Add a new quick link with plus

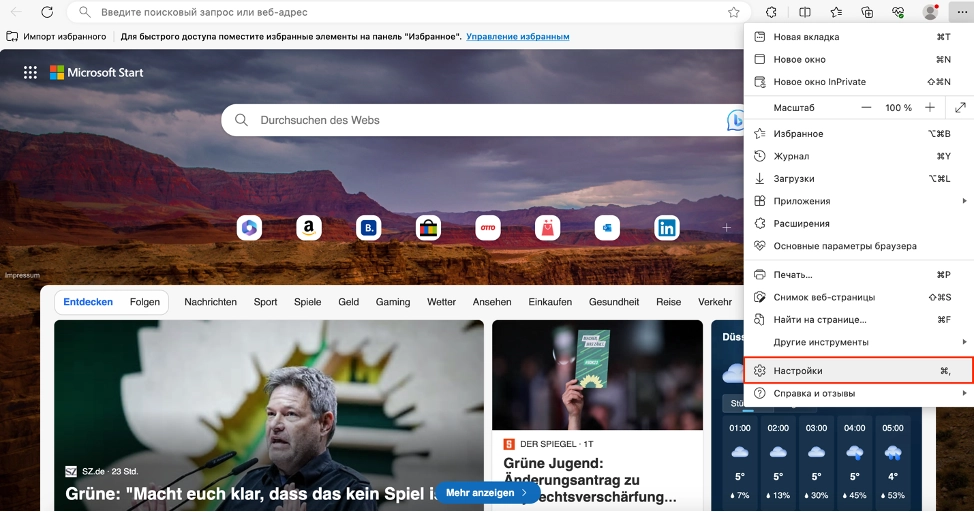coord(726,228)
